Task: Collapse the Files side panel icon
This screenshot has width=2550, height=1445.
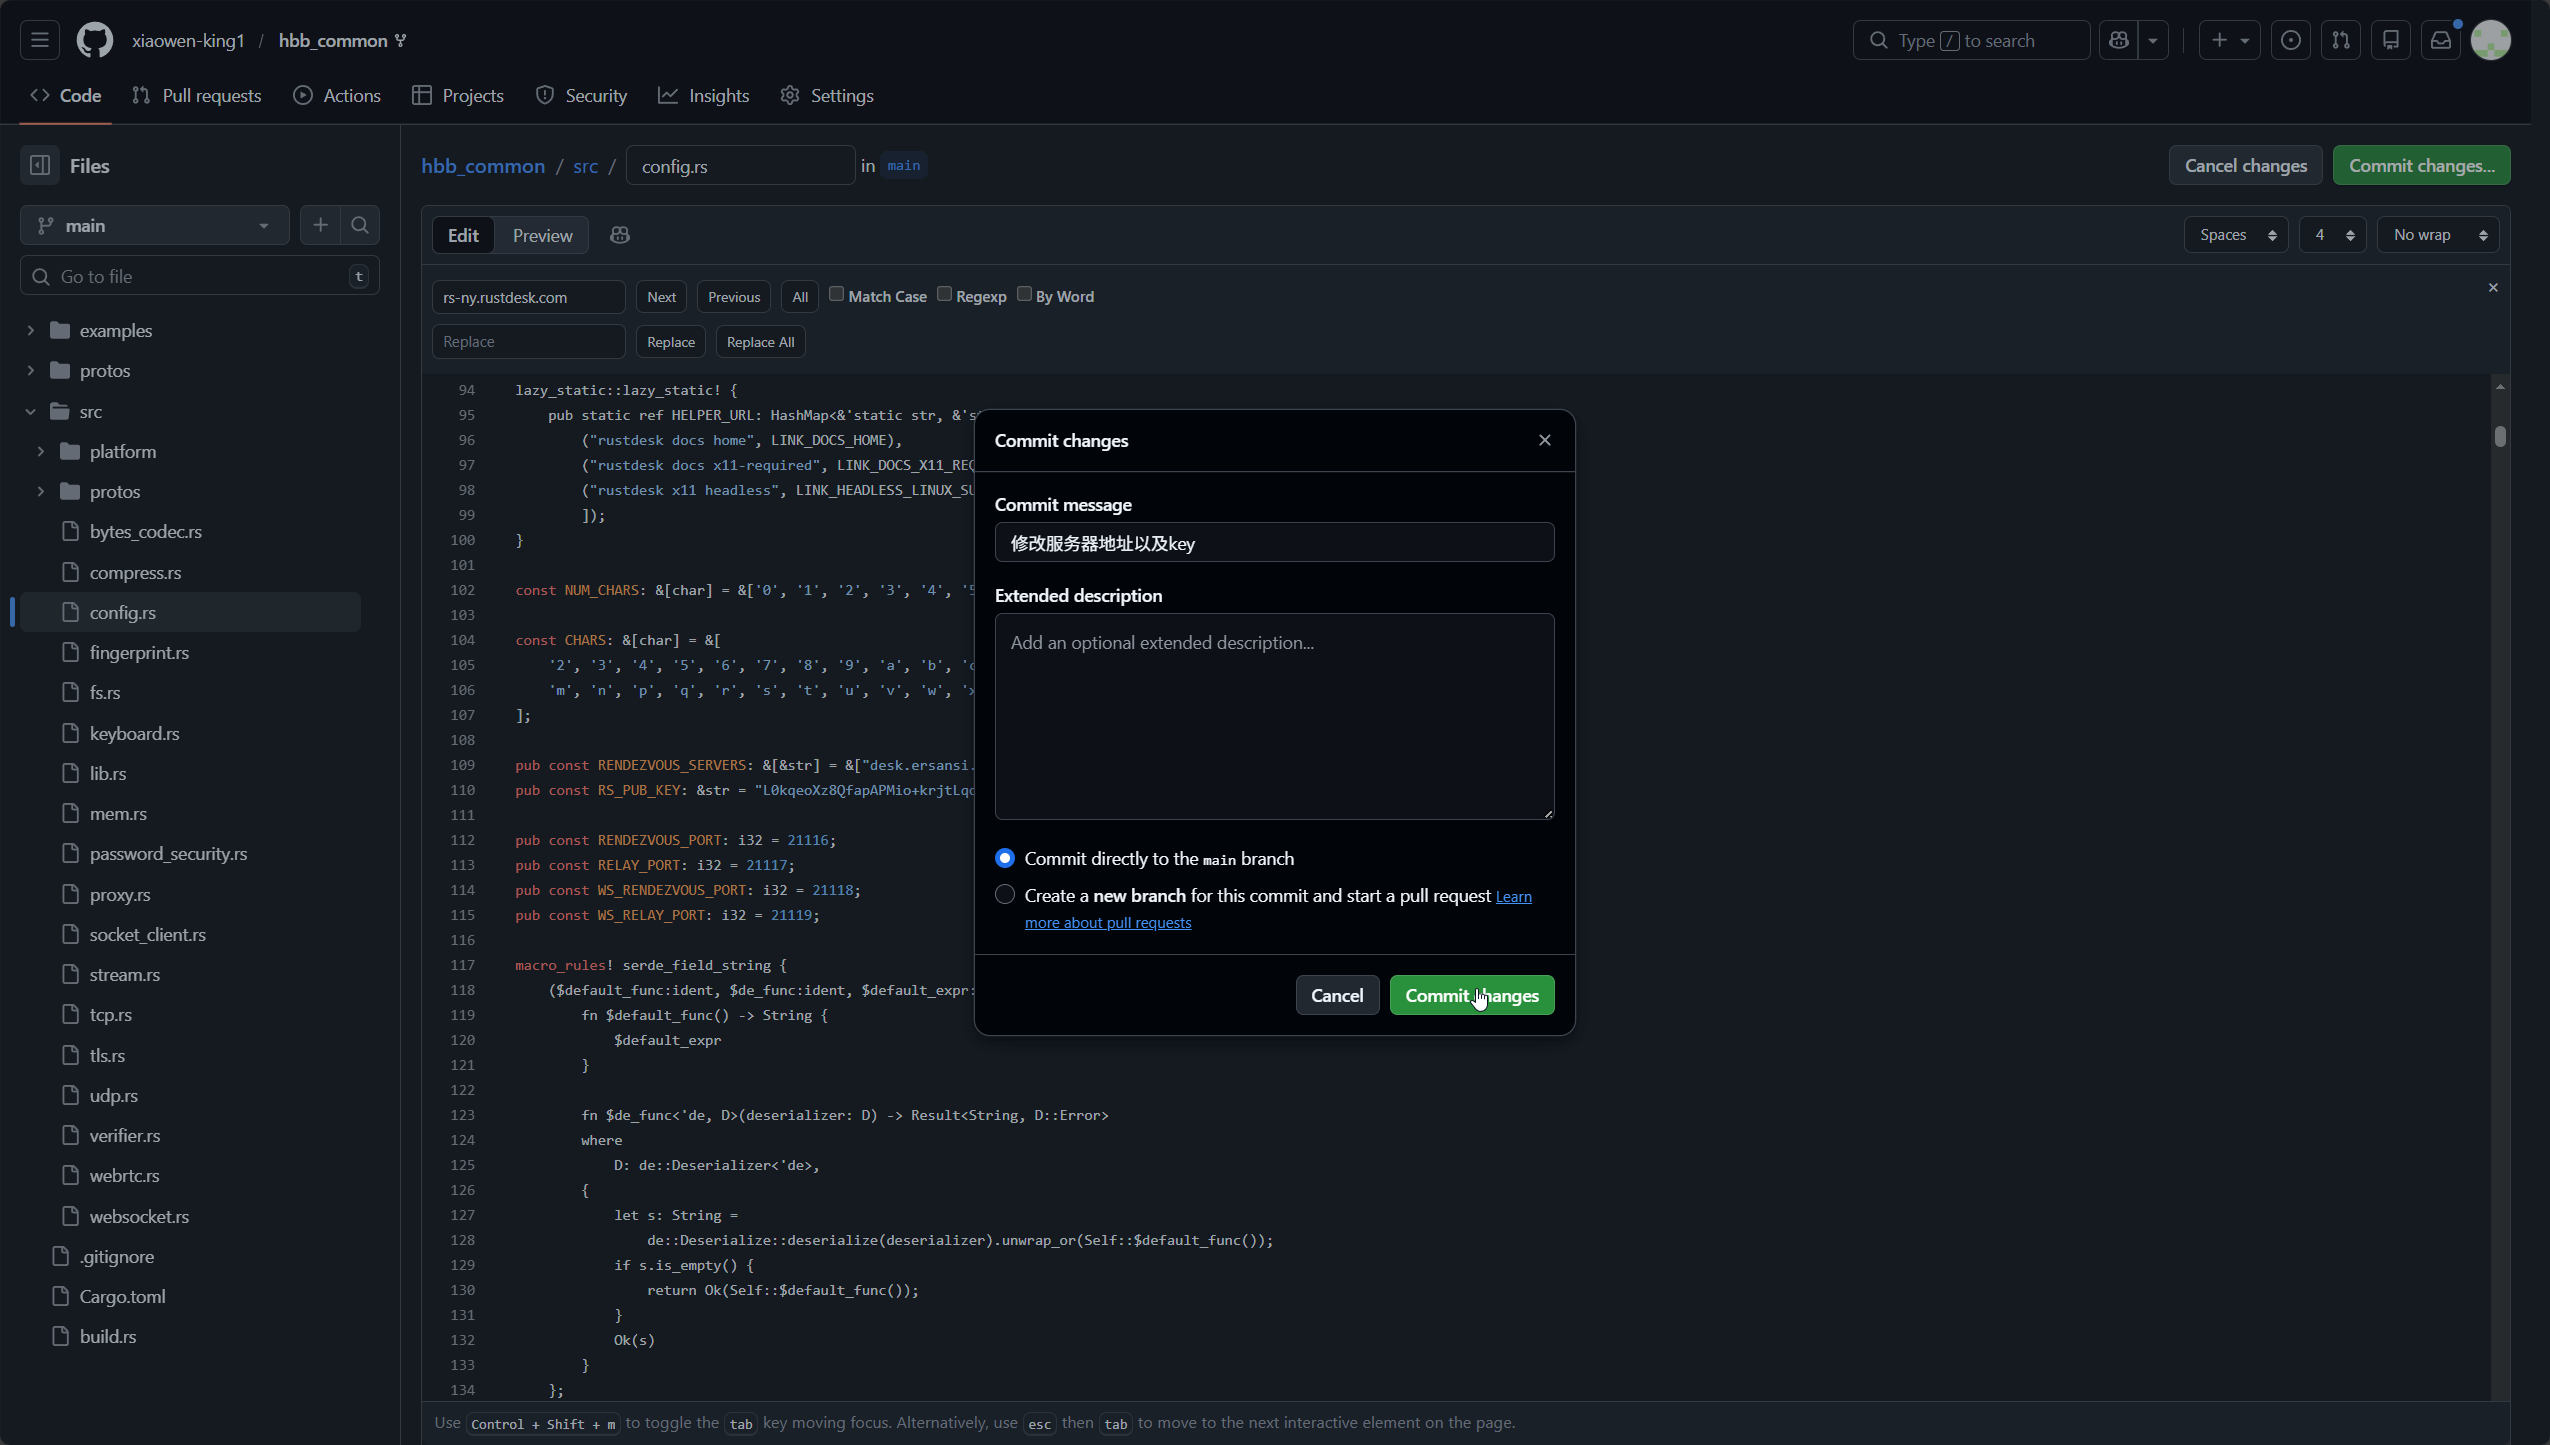Action: pos(40,166)
